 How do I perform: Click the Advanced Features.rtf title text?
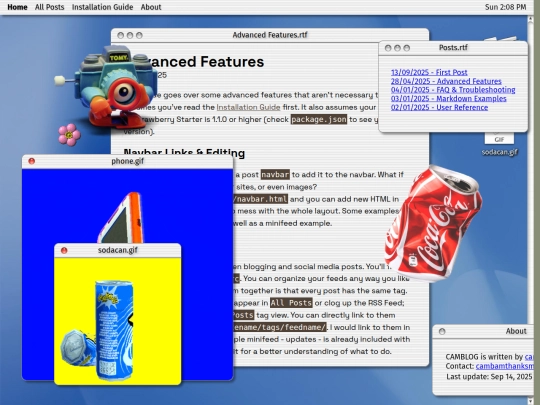(270, 35)
